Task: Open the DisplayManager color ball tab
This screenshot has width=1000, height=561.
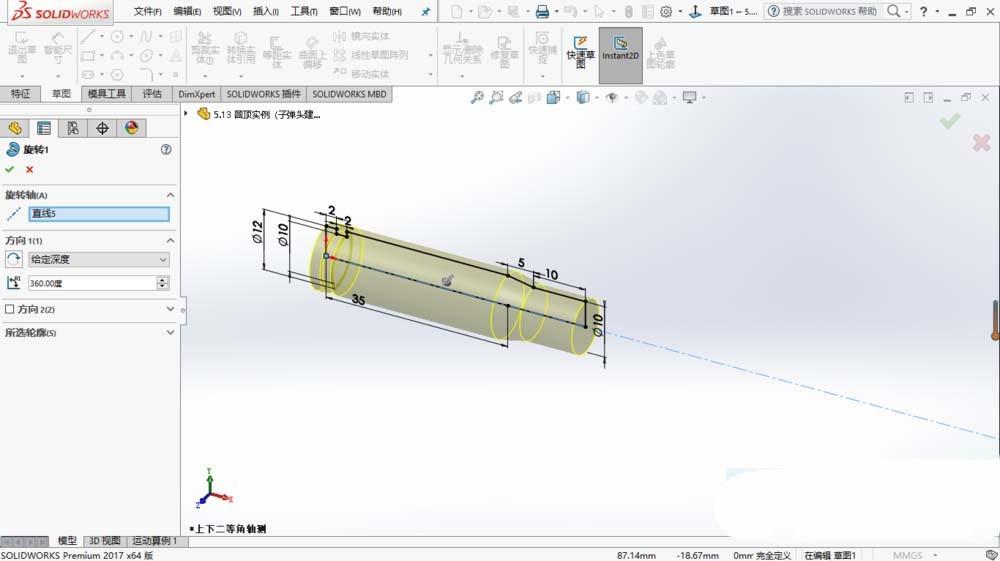Action: [x=131, y=128]
